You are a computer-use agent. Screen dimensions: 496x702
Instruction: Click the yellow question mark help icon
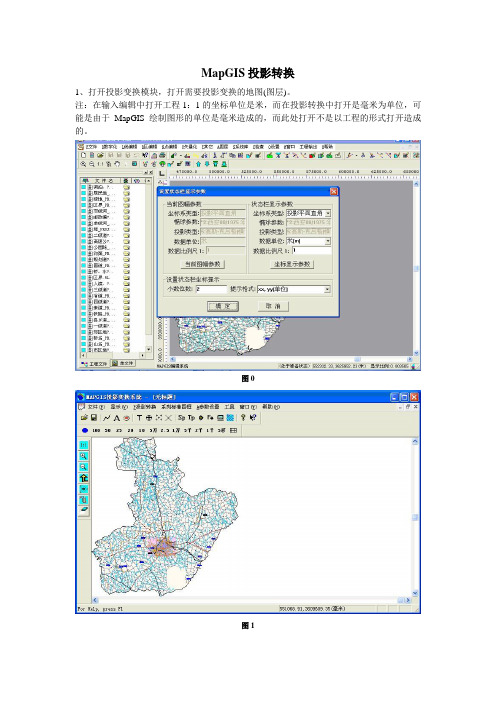click(x=243, y=418)
